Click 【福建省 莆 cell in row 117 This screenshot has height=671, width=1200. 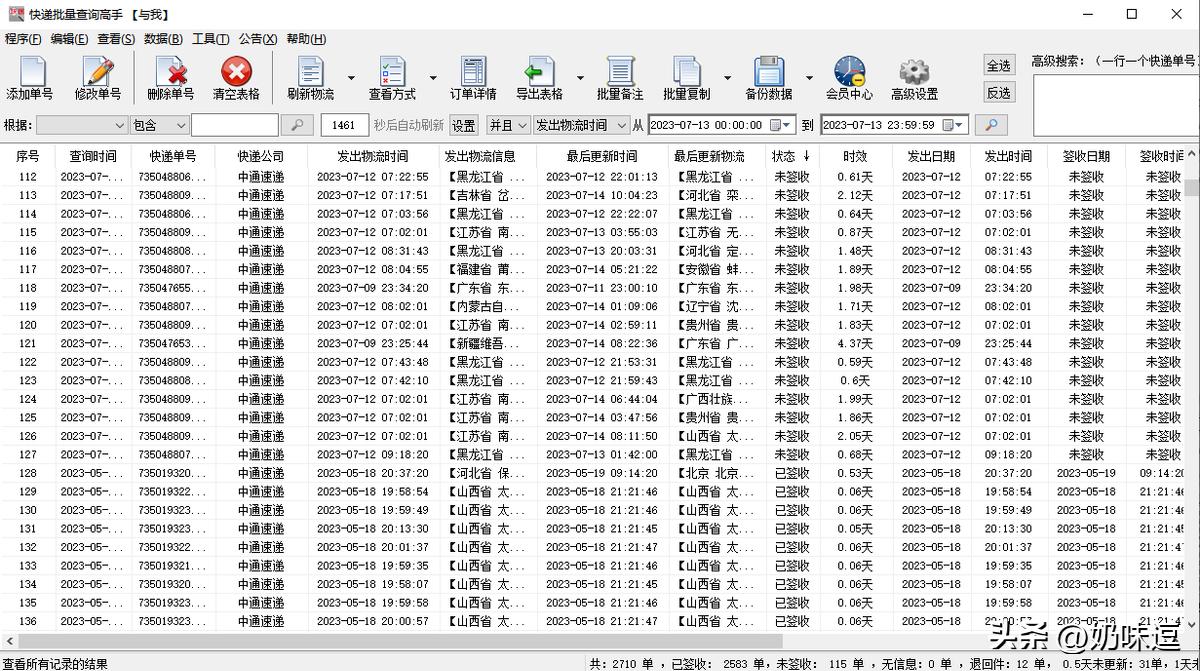click(485, 270)
